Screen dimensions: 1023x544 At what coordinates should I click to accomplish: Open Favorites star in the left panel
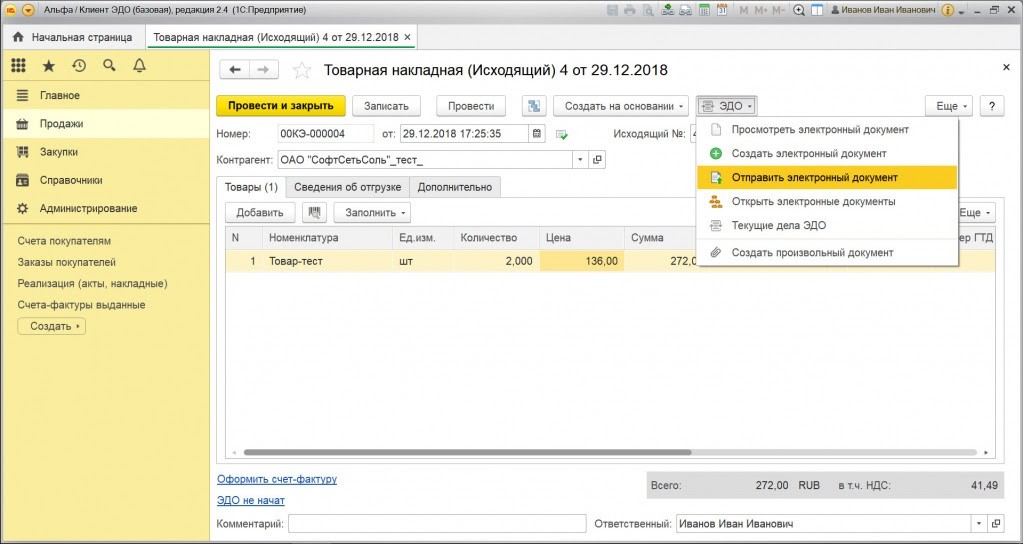coord(48,66)
